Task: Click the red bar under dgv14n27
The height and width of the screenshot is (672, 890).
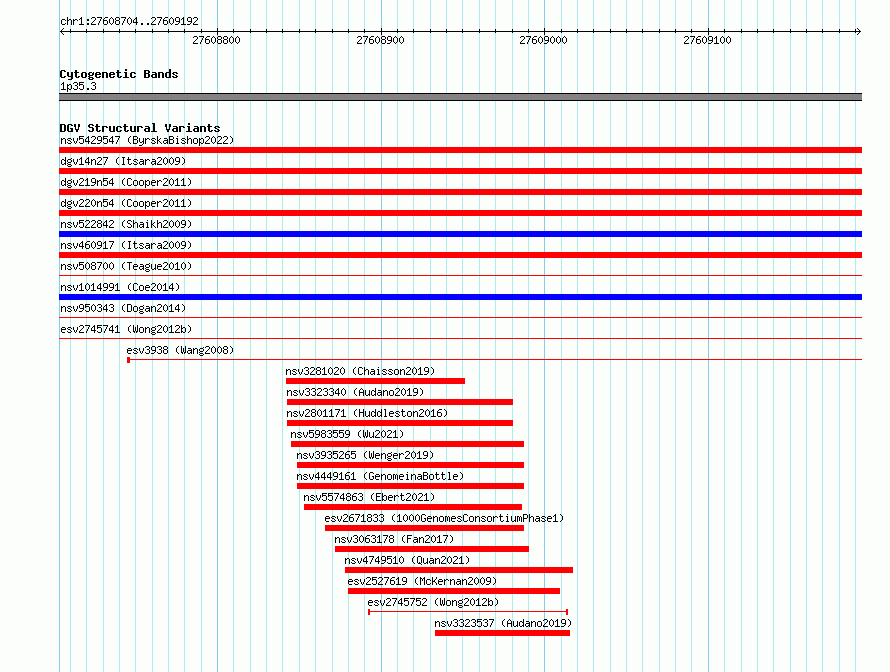Action: [460, 171]
